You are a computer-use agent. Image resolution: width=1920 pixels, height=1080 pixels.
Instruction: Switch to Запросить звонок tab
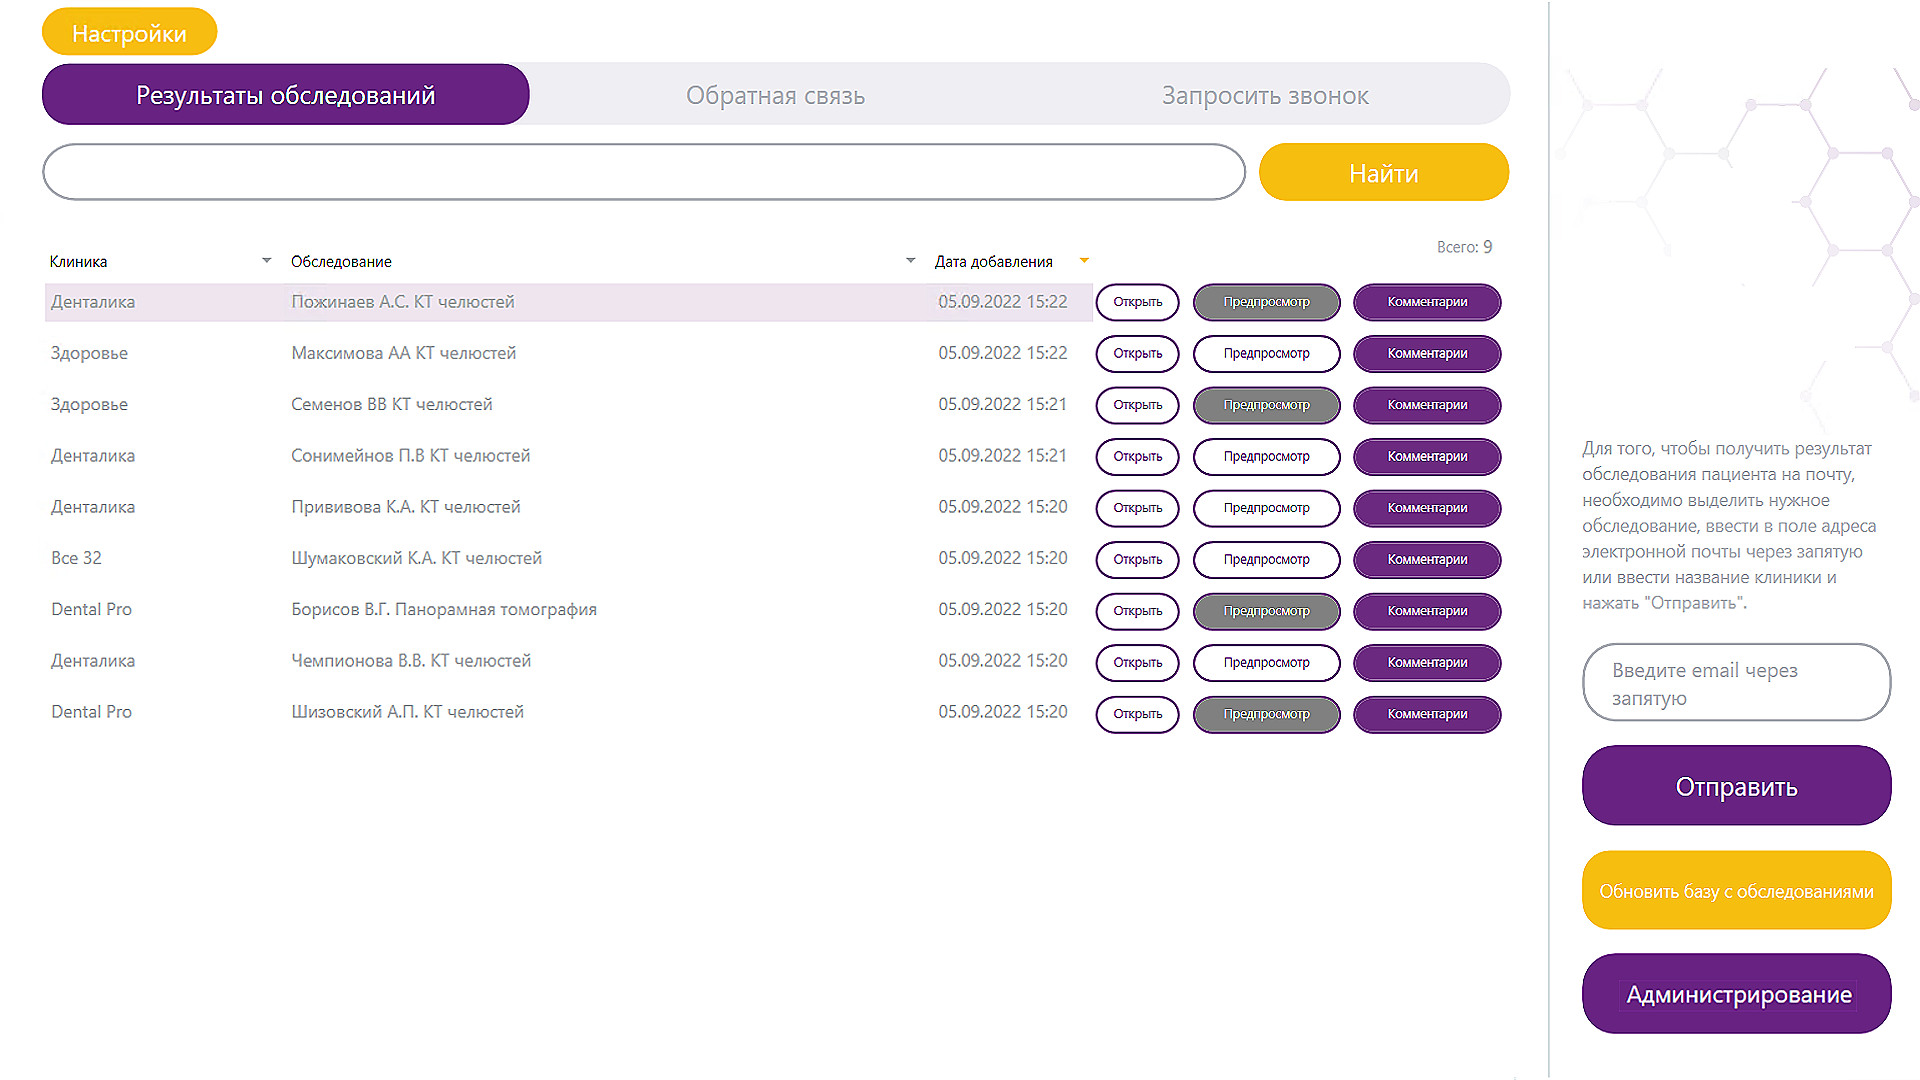tap(1264, 96)
